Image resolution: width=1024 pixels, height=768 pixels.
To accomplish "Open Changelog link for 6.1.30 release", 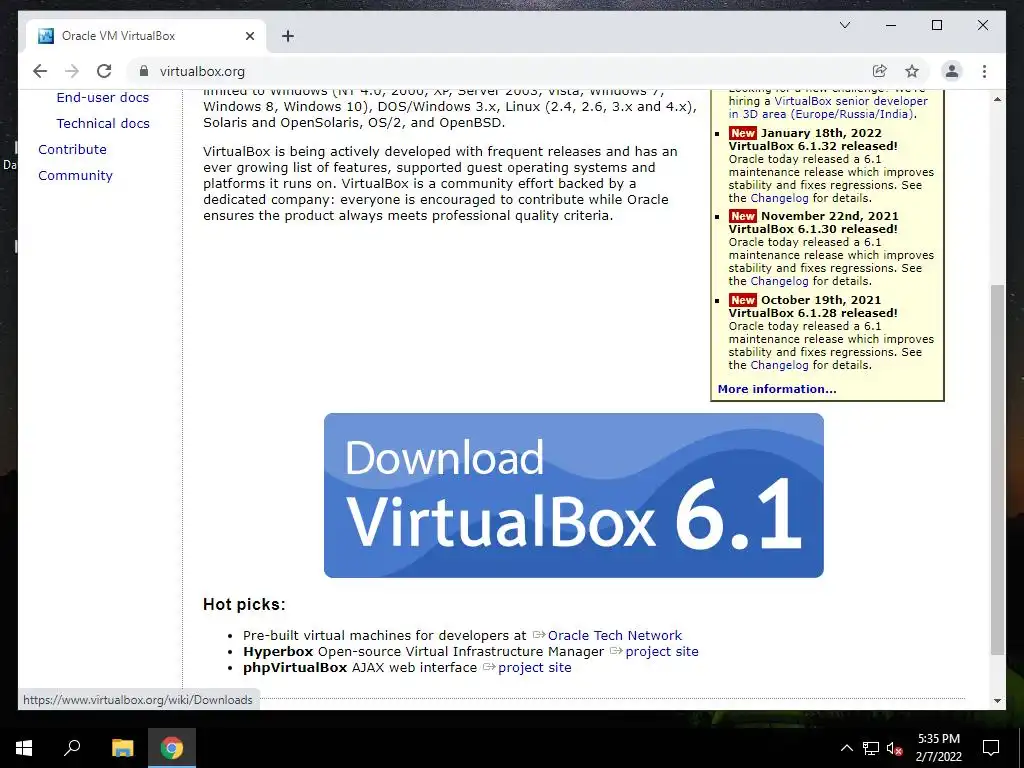I will (779, 281).
